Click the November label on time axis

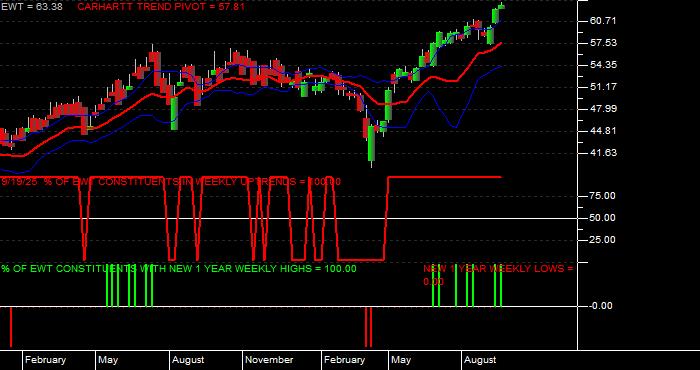click(x=269, y=360)
